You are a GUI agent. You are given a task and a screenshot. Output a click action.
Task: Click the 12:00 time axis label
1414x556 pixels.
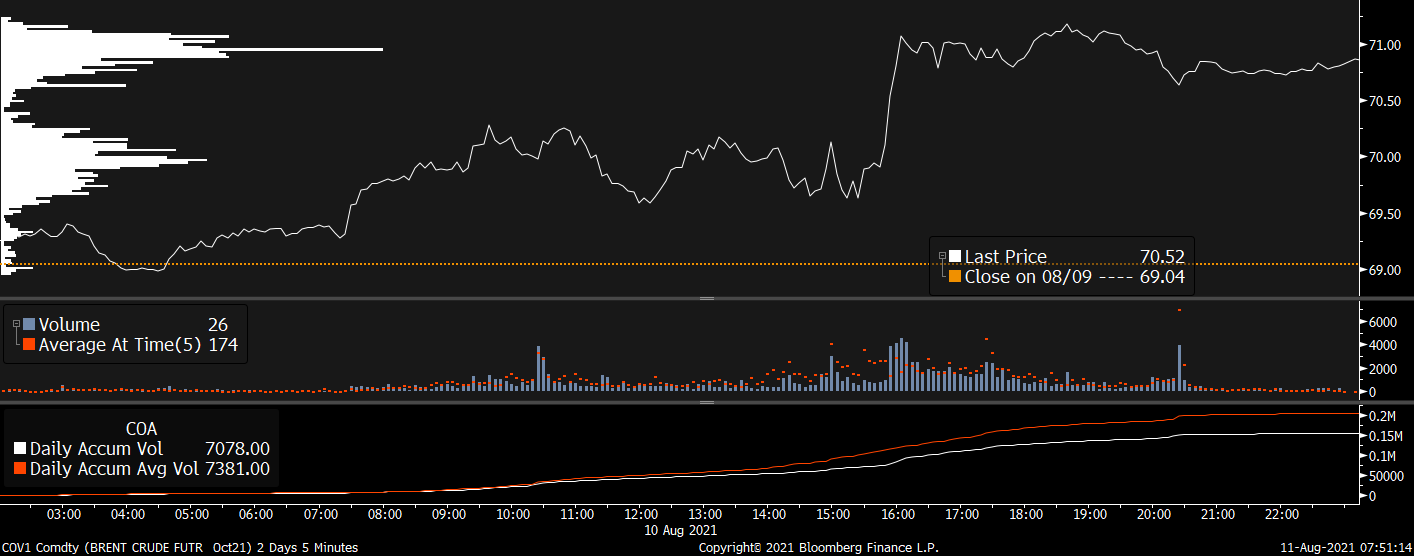pyautogui.click(x=641, y=514)
